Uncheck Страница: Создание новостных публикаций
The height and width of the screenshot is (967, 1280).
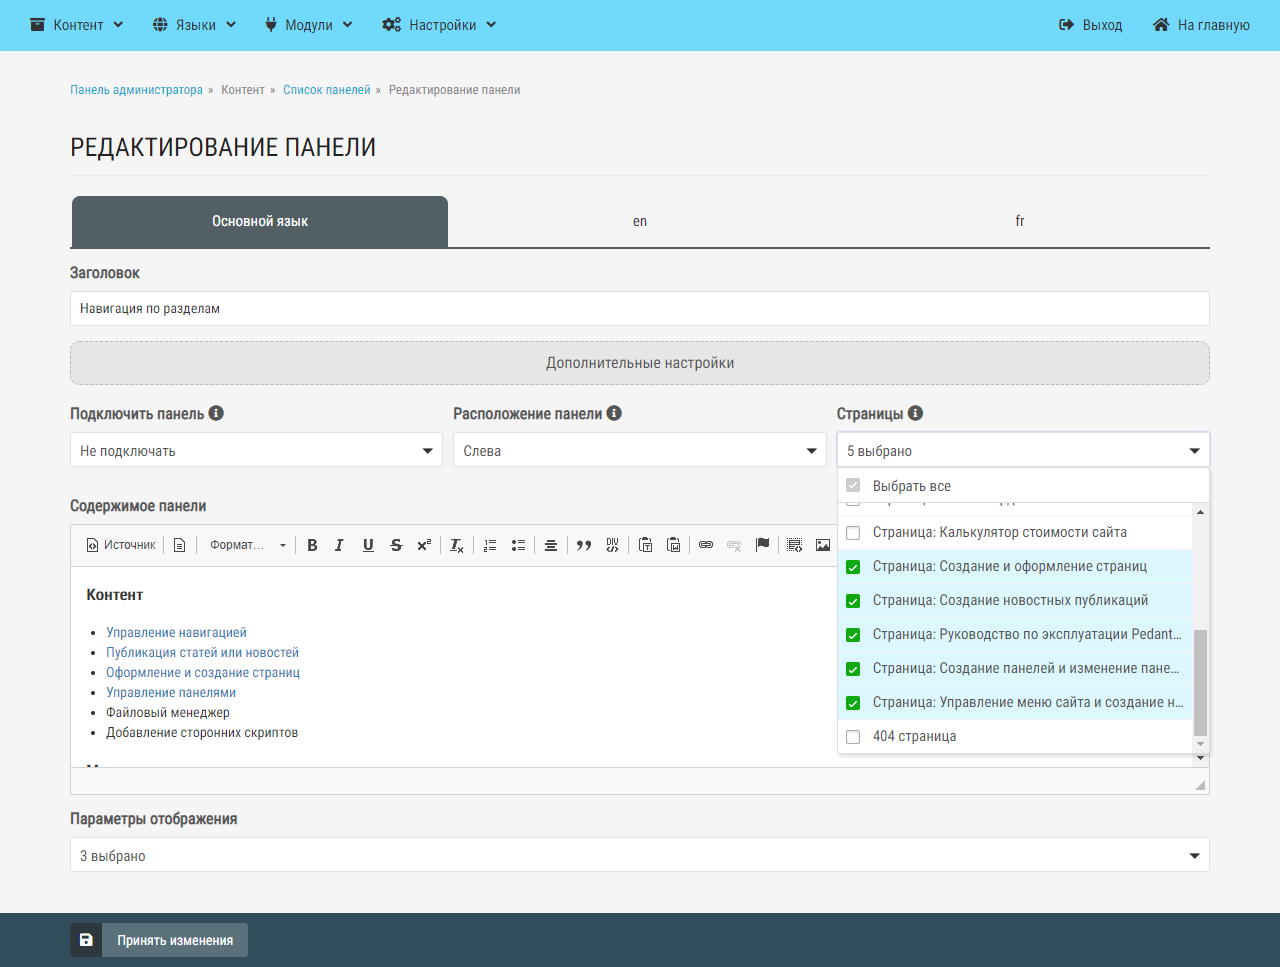[853, 601]
